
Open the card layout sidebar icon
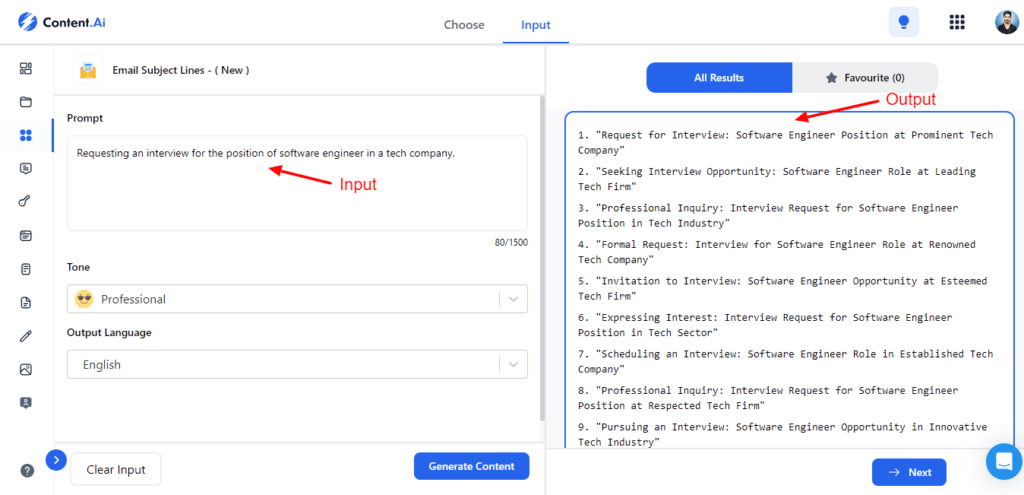(25, 235)
